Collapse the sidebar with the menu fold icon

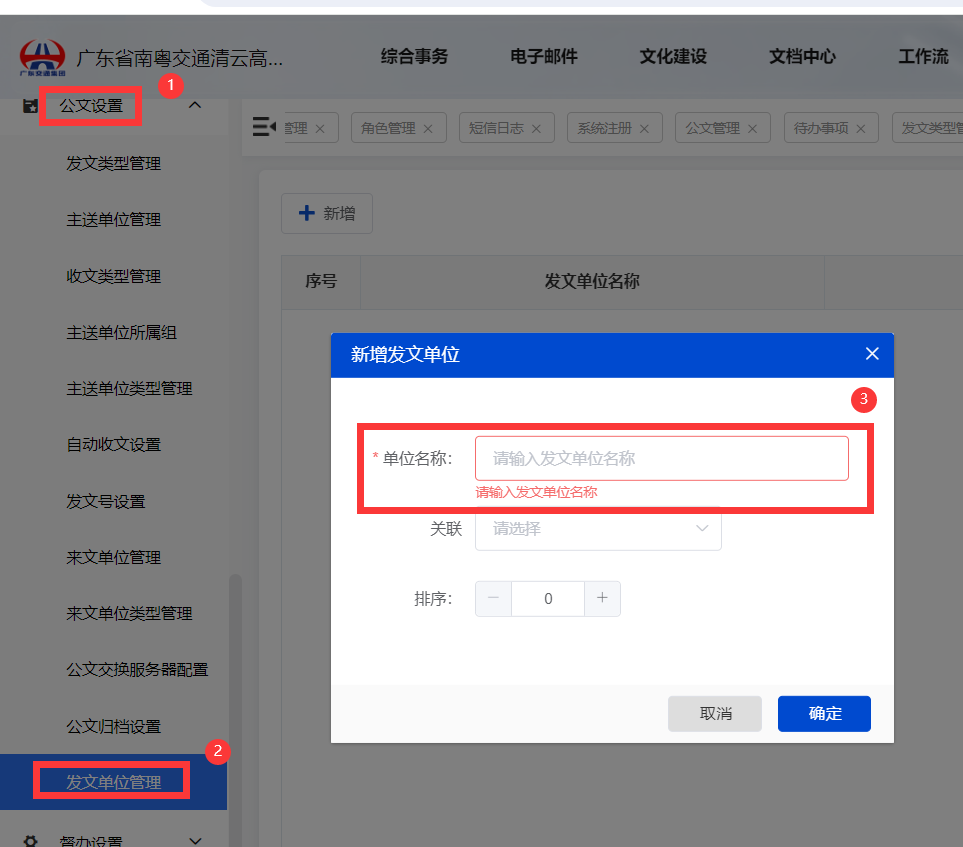pos(264,127)
